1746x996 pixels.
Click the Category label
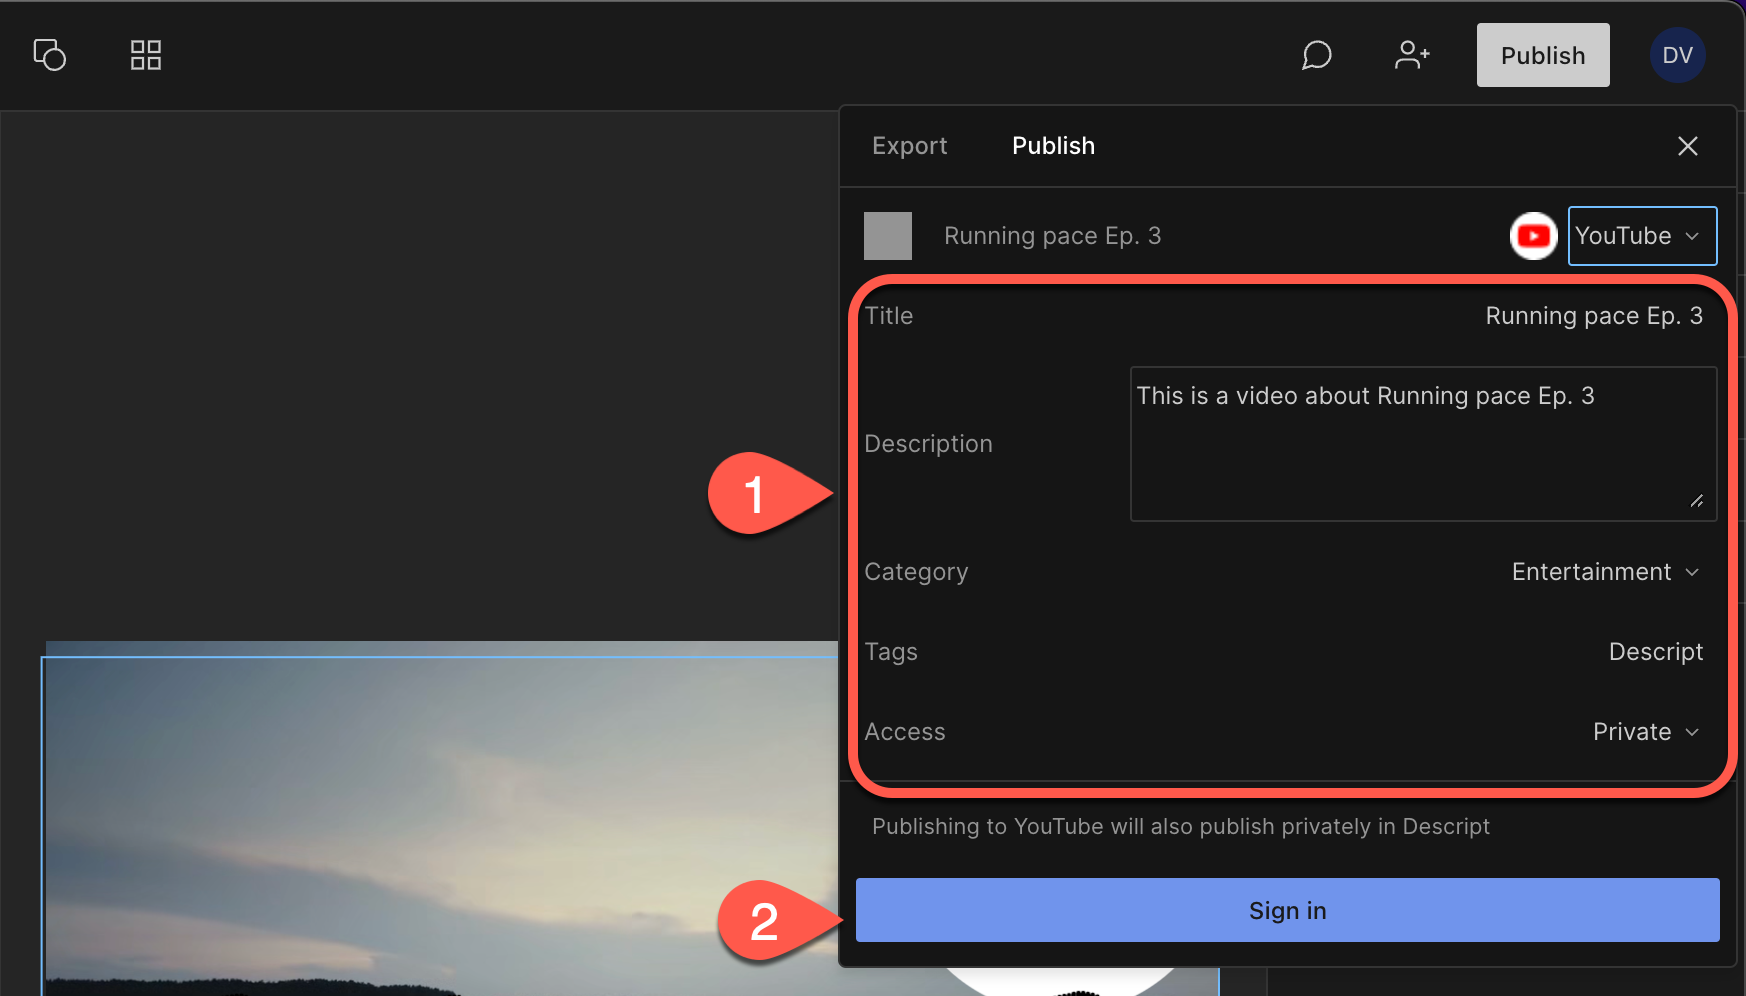click(916, 572)
